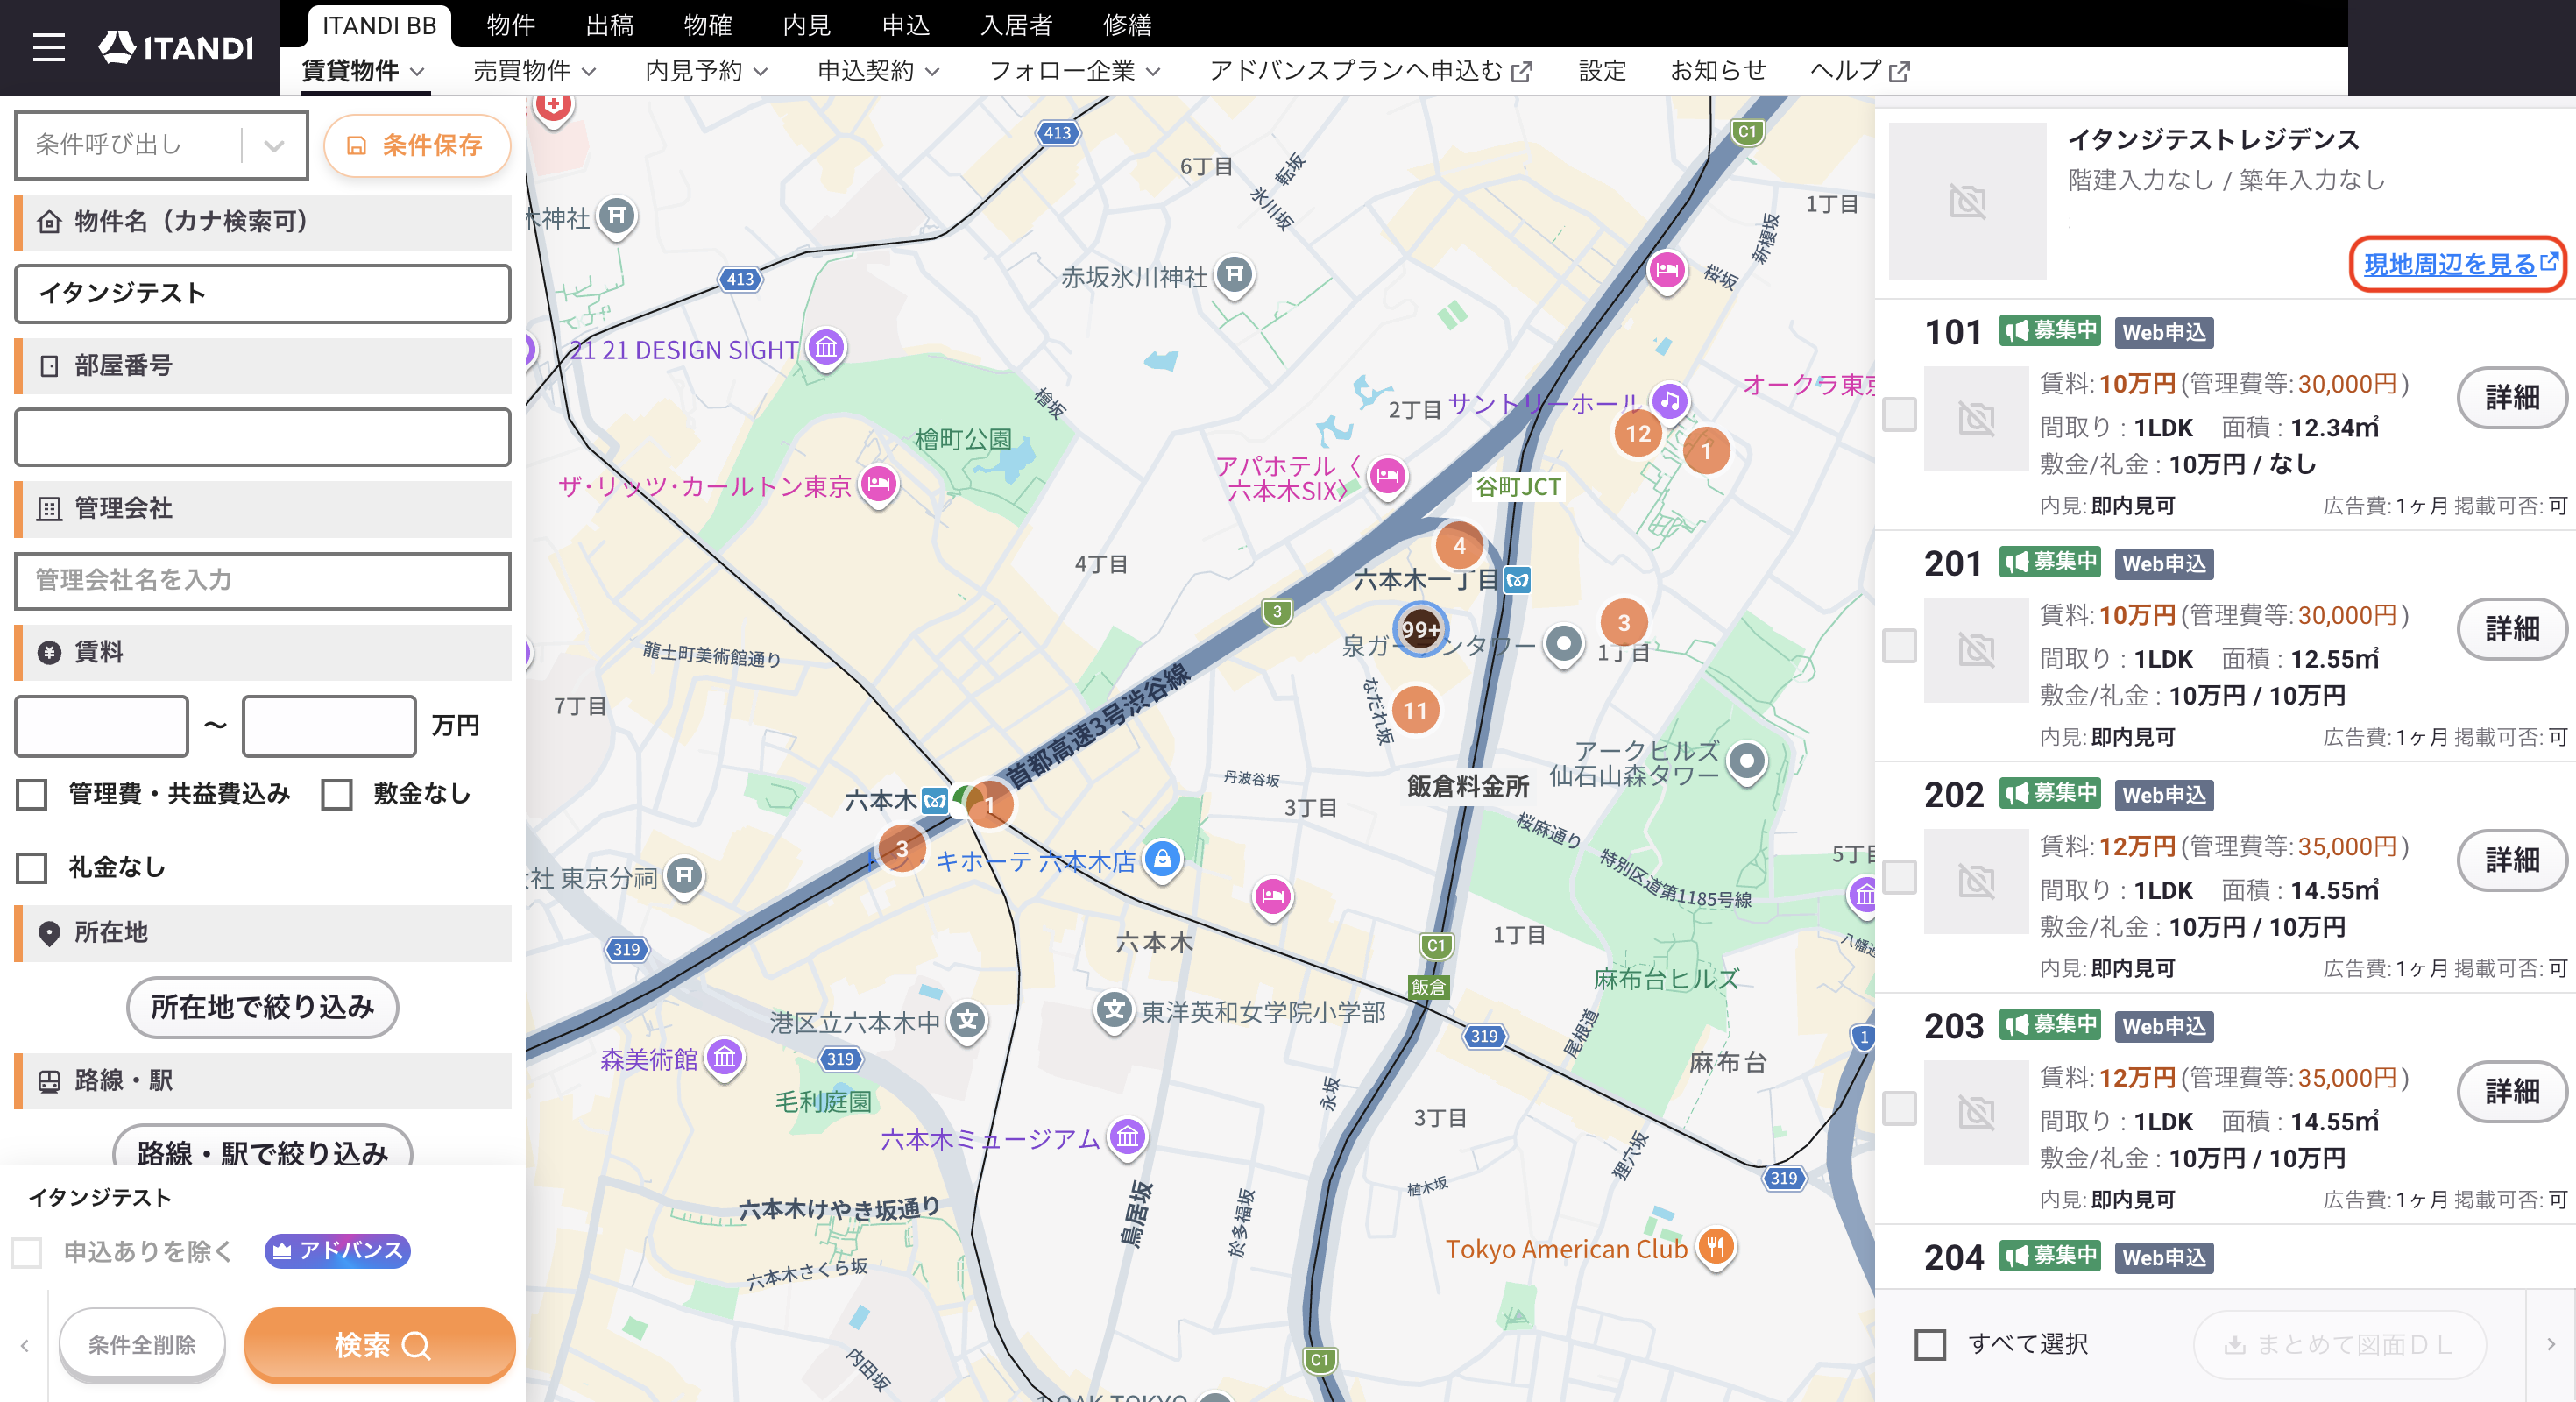Expand the 賃貸物件 menu
The image size is (2576, 1402).
pos(364,71)
